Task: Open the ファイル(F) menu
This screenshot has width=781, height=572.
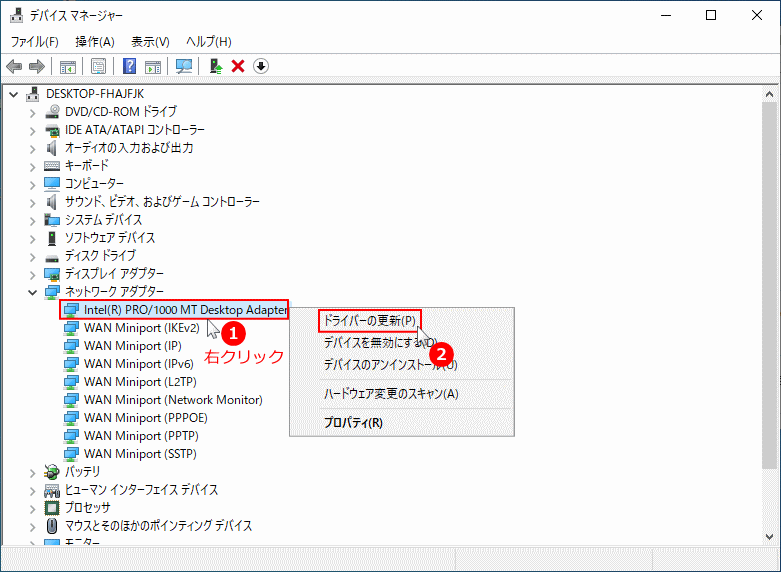Action: pos(34,41)
